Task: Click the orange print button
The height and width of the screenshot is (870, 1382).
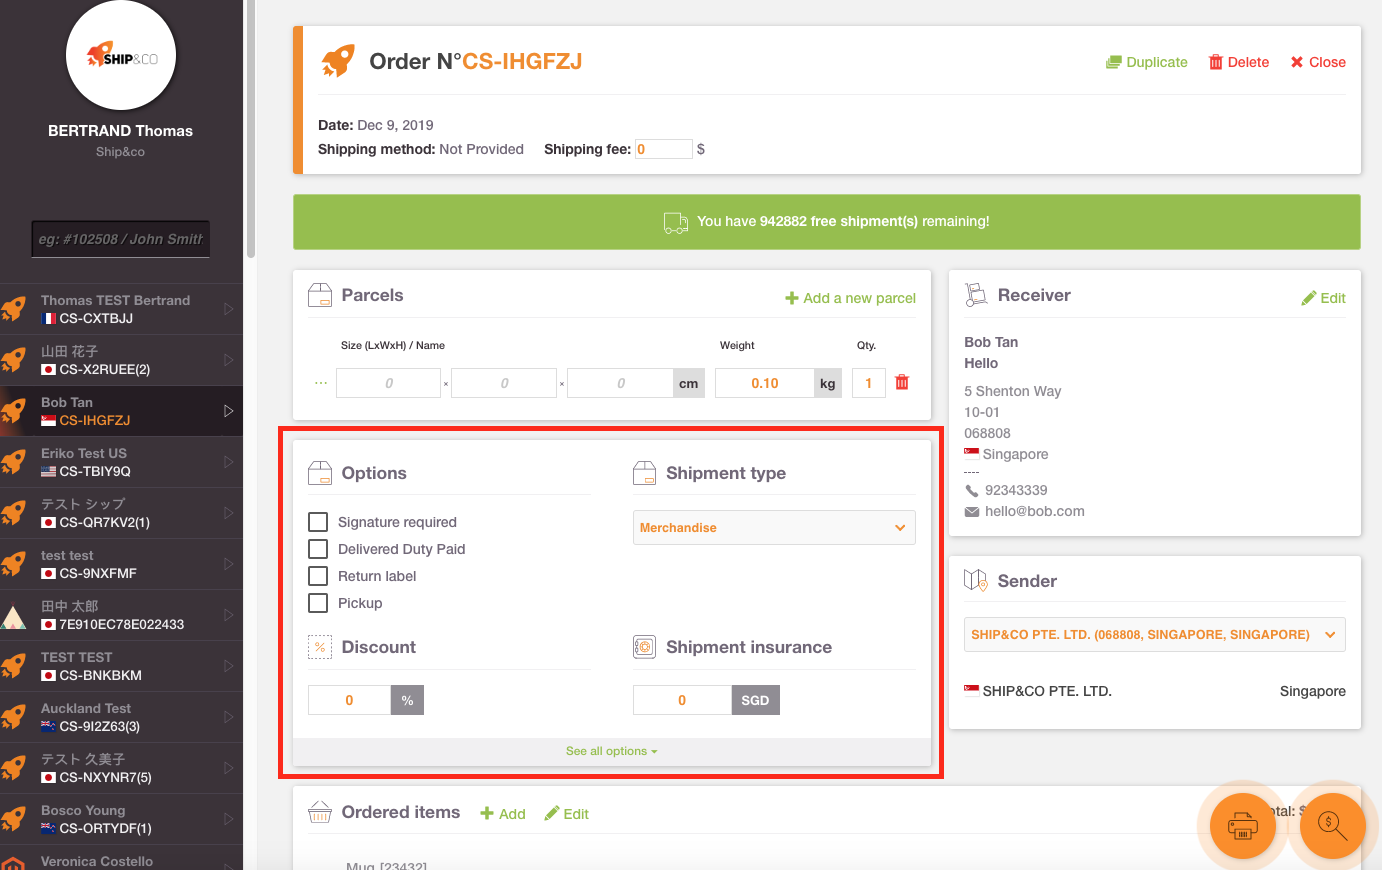Action: click(1242, 826)
